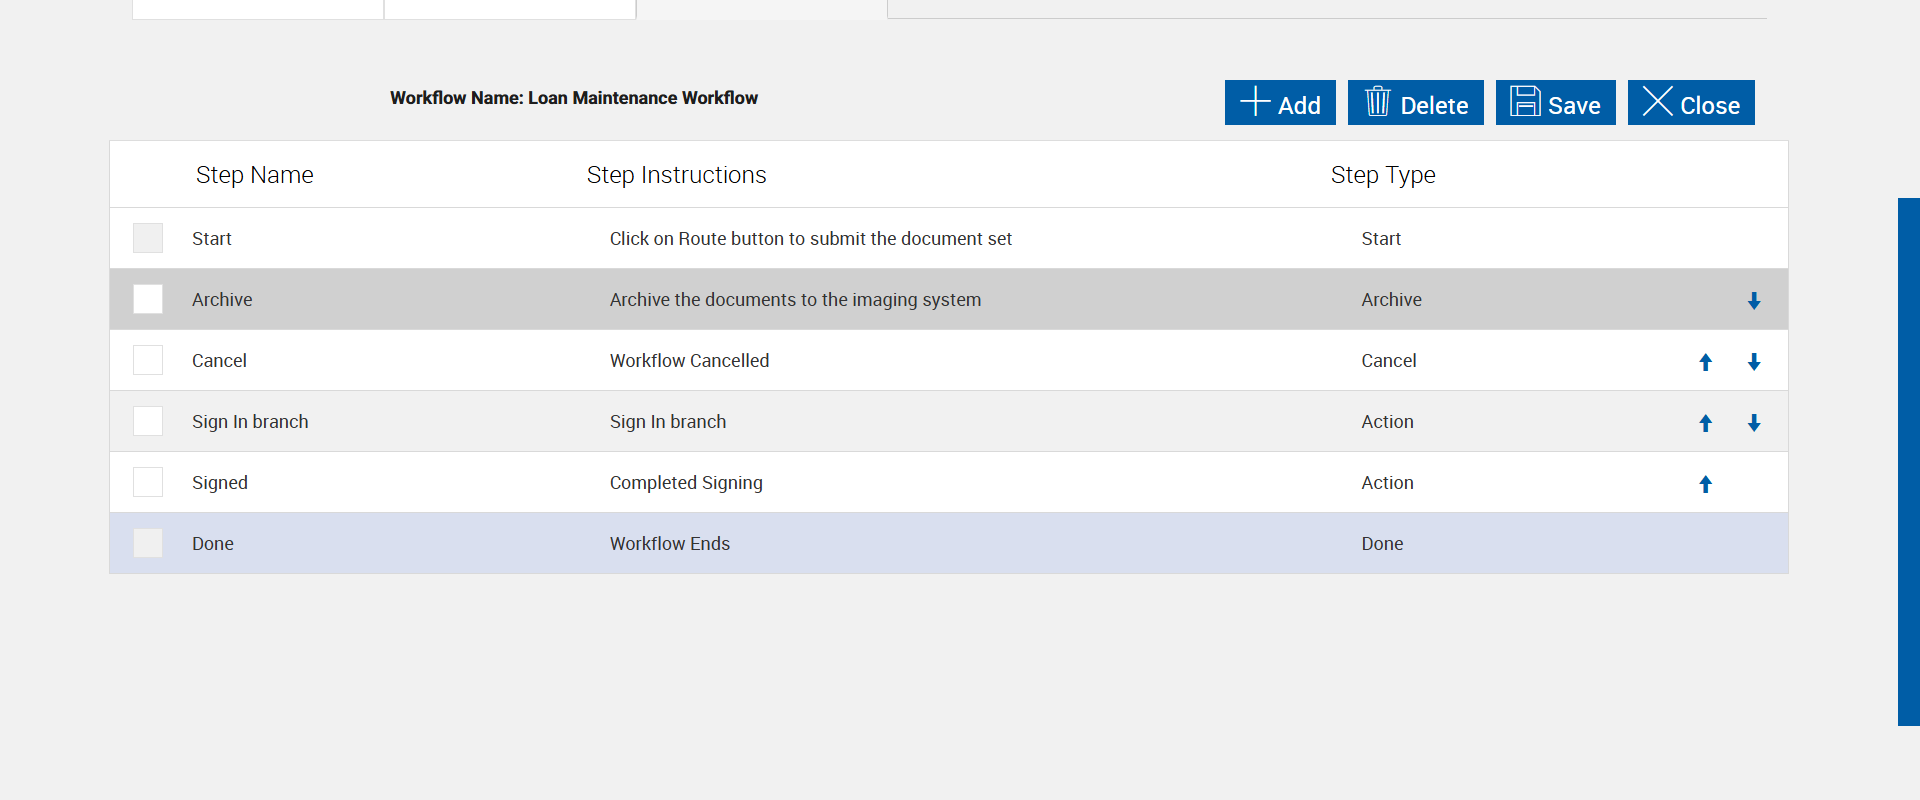The height and width of the screenshot is (800, 1920).
Task: Move the Signed step up
Action: point(1706,484)
